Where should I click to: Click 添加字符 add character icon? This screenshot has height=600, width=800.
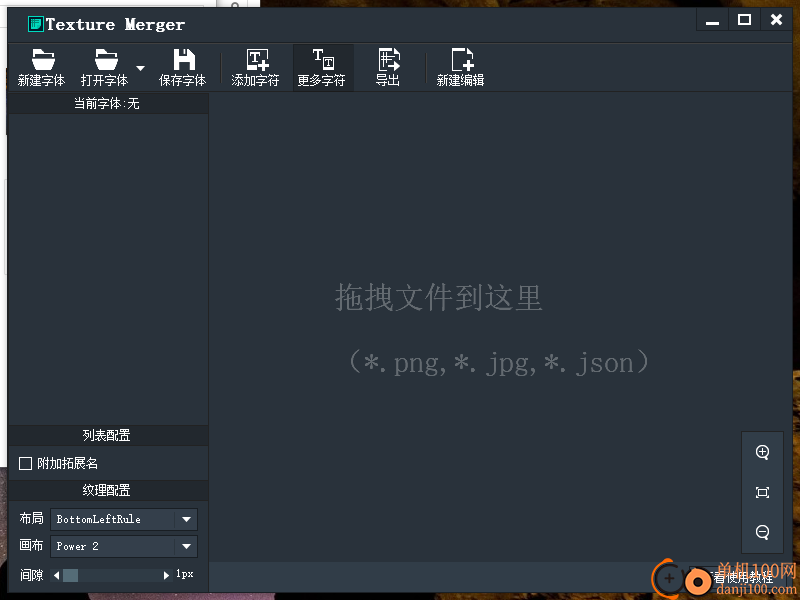coord(255,67)
